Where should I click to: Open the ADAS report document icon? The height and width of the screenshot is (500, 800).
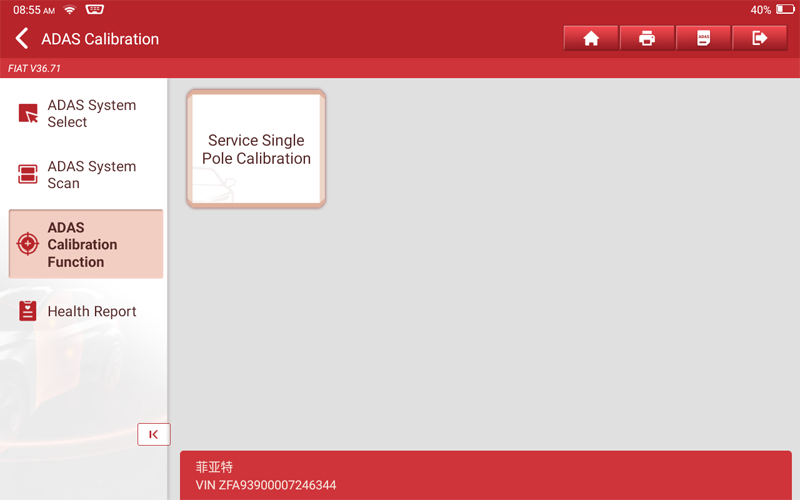[703, 38]
